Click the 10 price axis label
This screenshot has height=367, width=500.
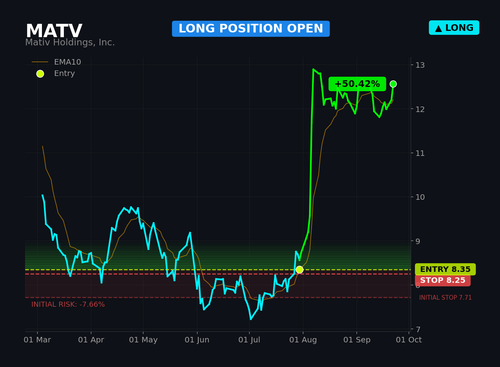[x=420, y=197]
